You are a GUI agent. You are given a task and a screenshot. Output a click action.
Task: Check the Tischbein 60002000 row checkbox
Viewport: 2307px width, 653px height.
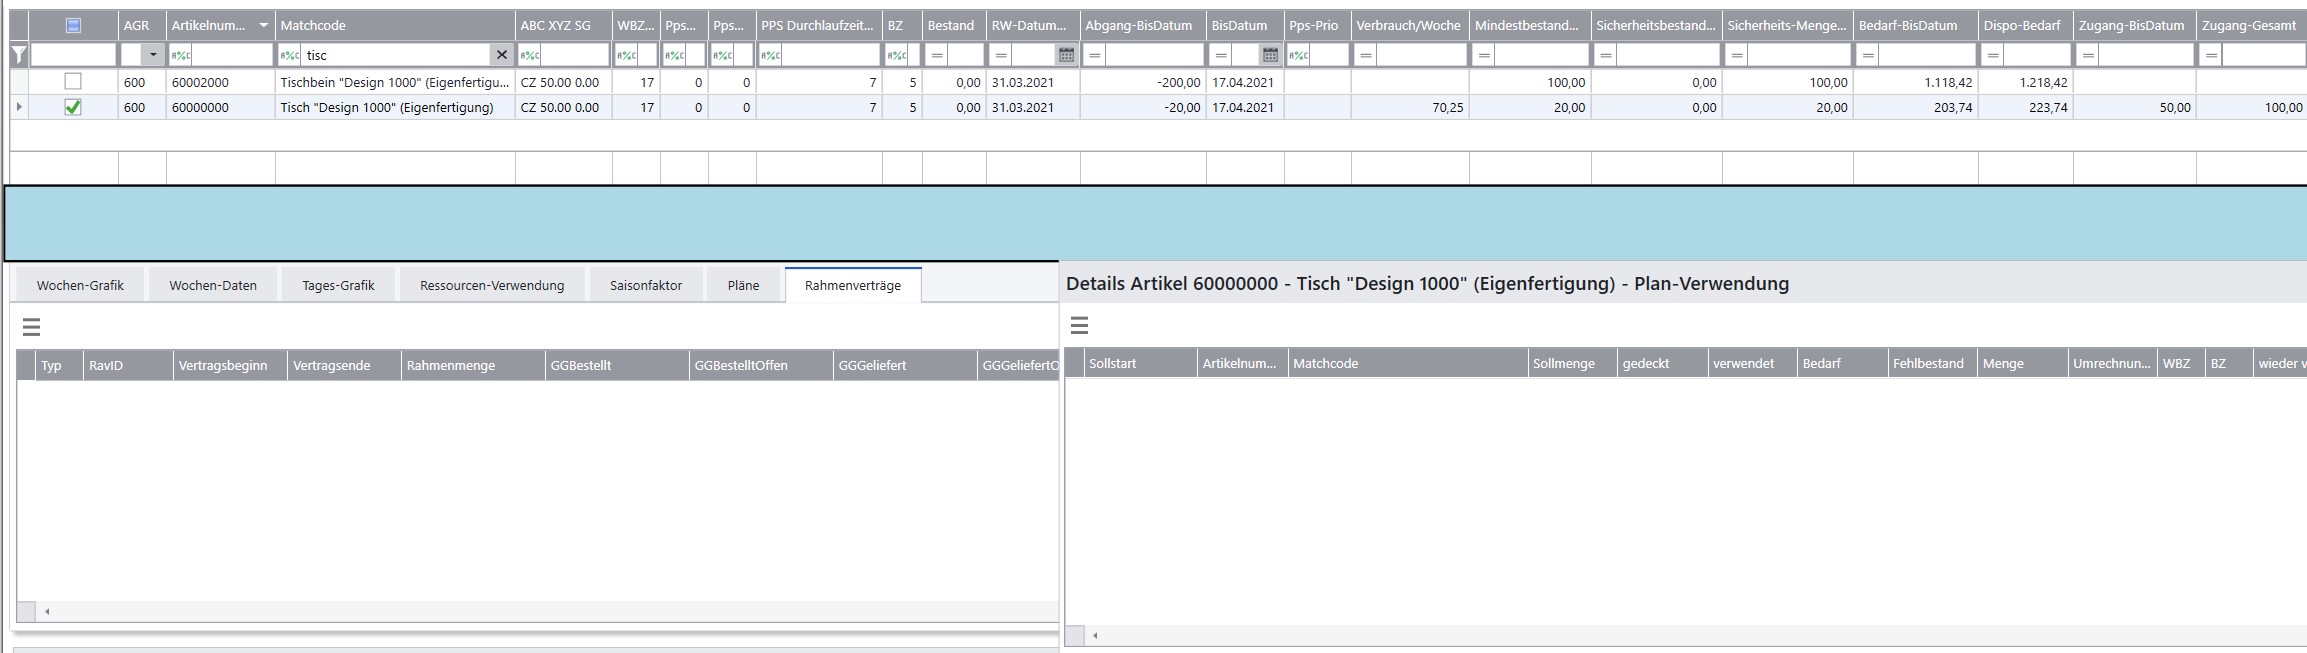[x=73, y=82]
